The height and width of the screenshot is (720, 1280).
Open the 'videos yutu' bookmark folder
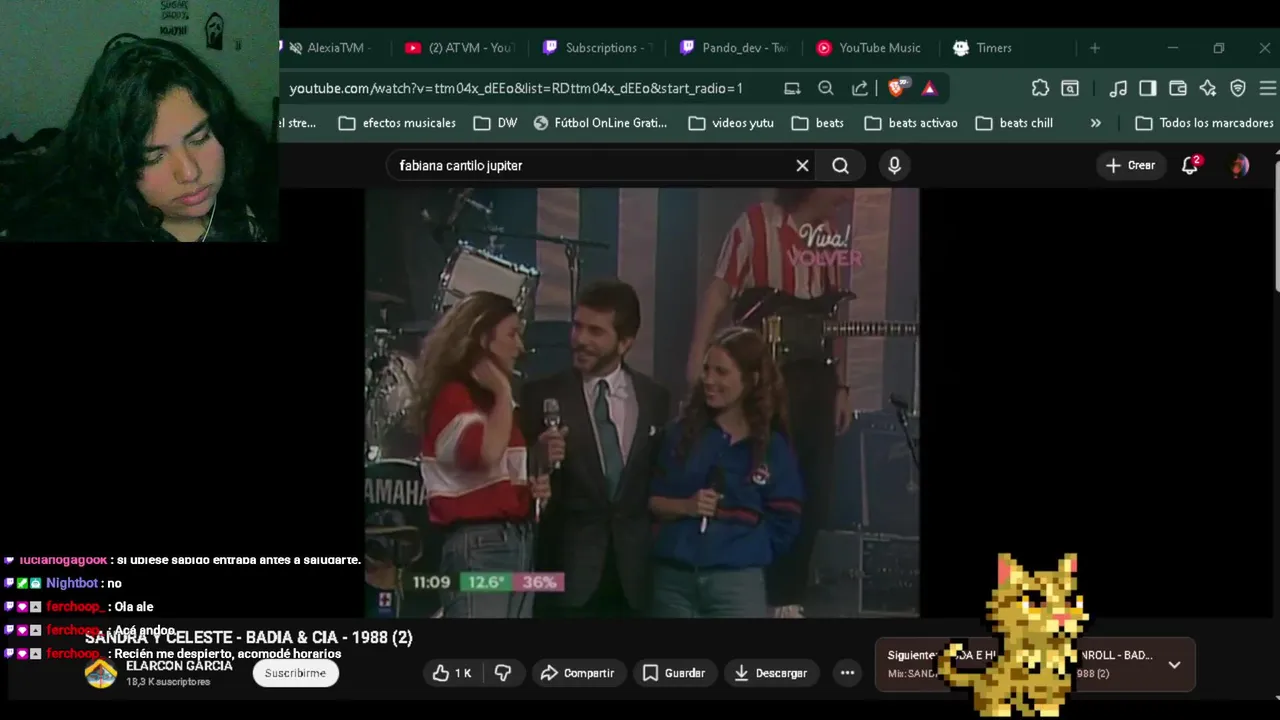(x=731, y=123)
